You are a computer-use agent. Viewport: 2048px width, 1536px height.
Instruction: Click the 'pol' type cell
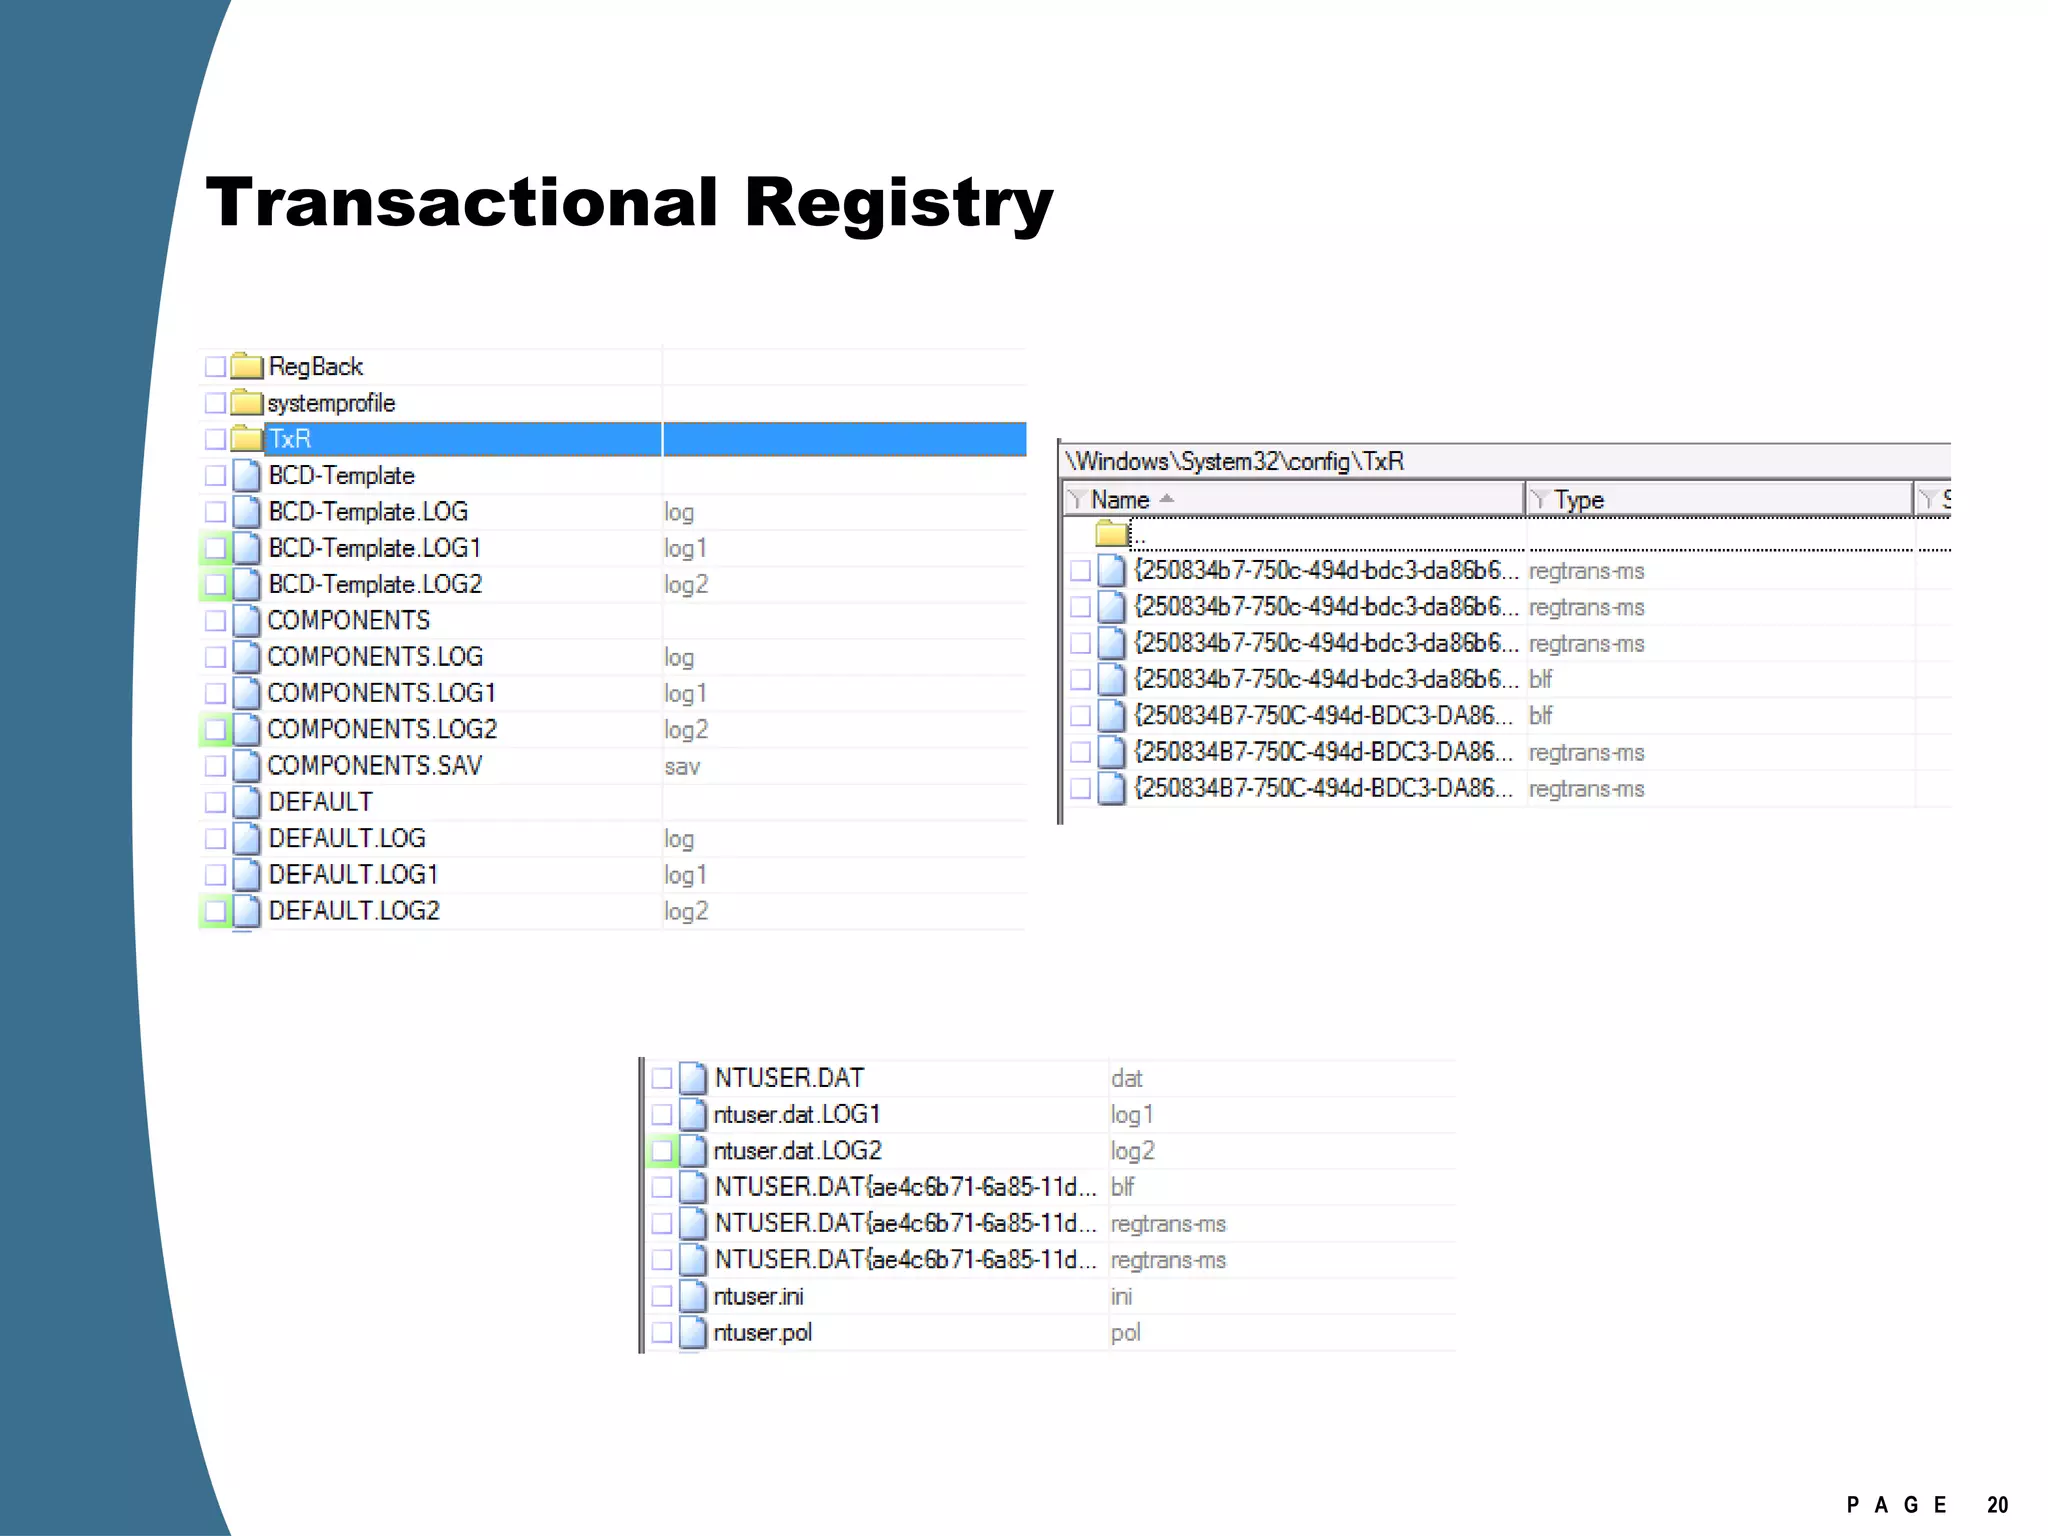[1125, 1334]
